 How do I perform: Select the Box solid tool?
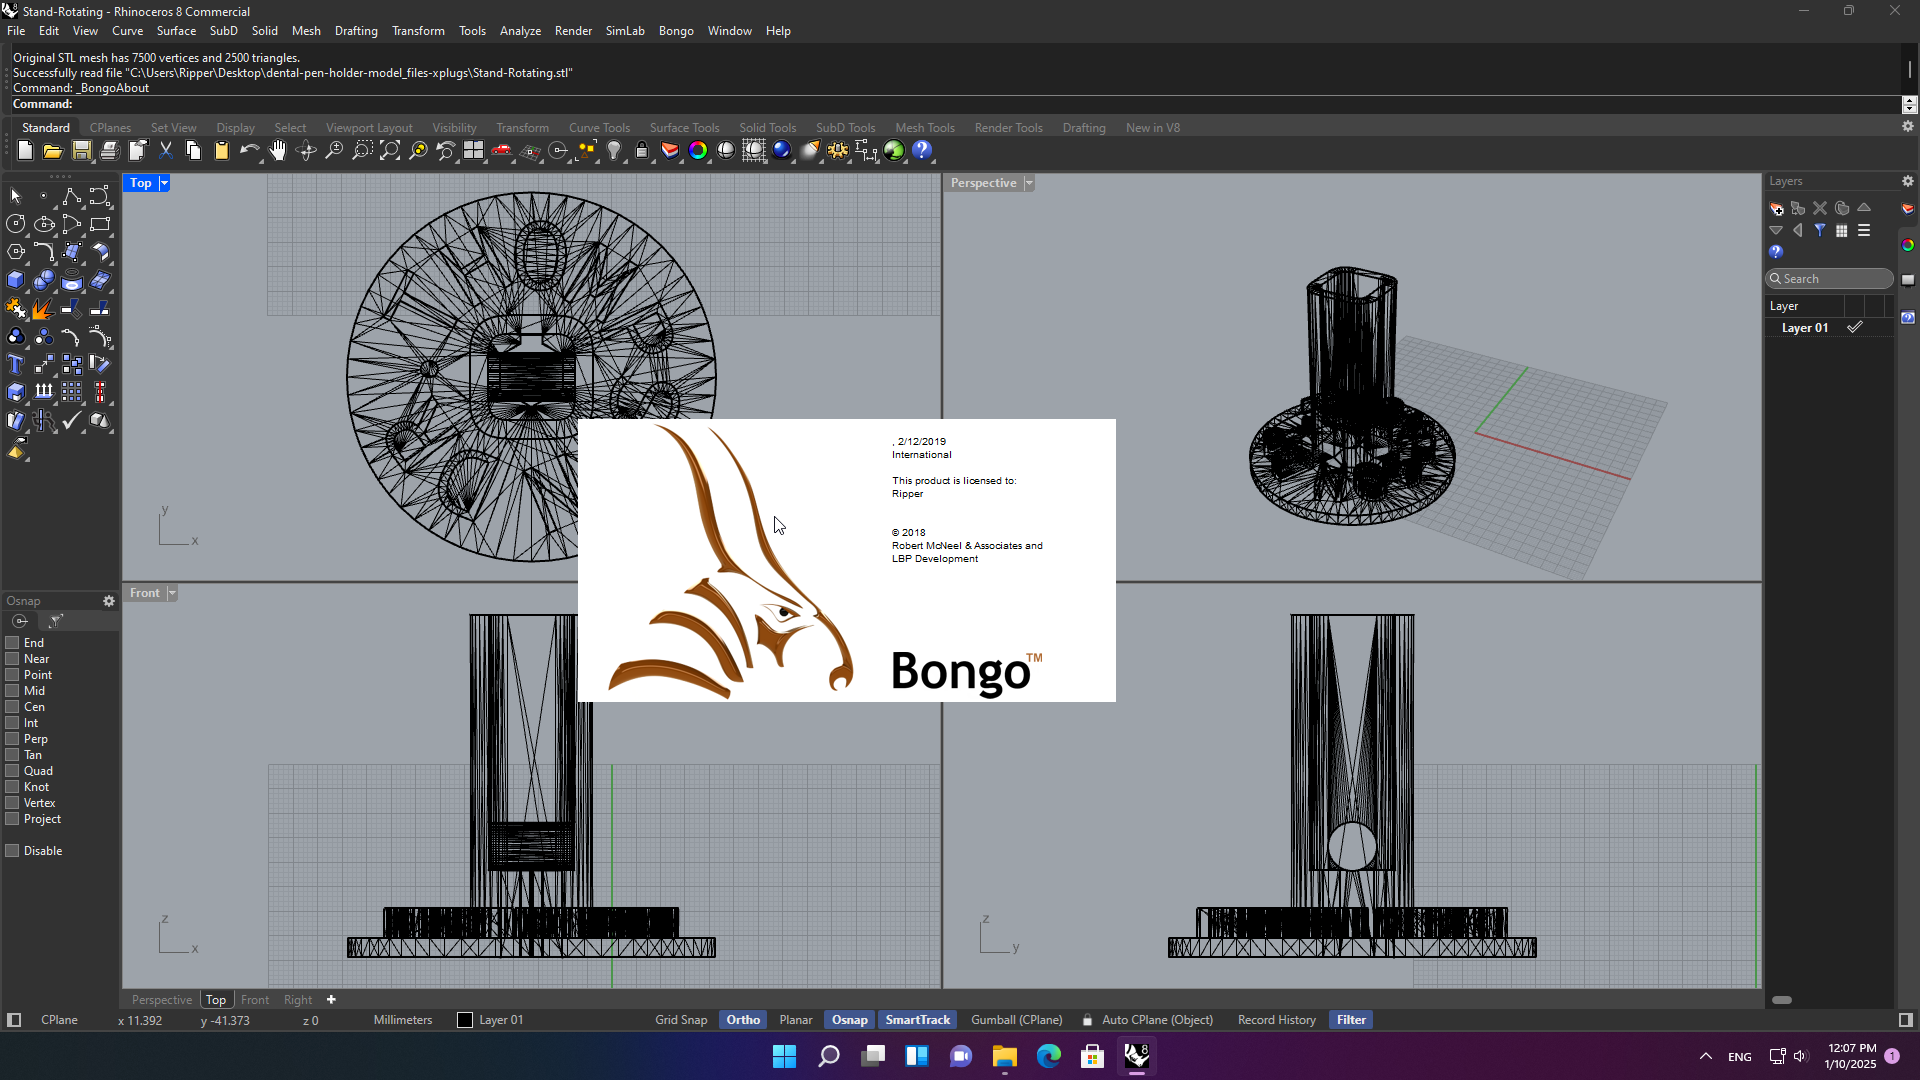[16, 280]
